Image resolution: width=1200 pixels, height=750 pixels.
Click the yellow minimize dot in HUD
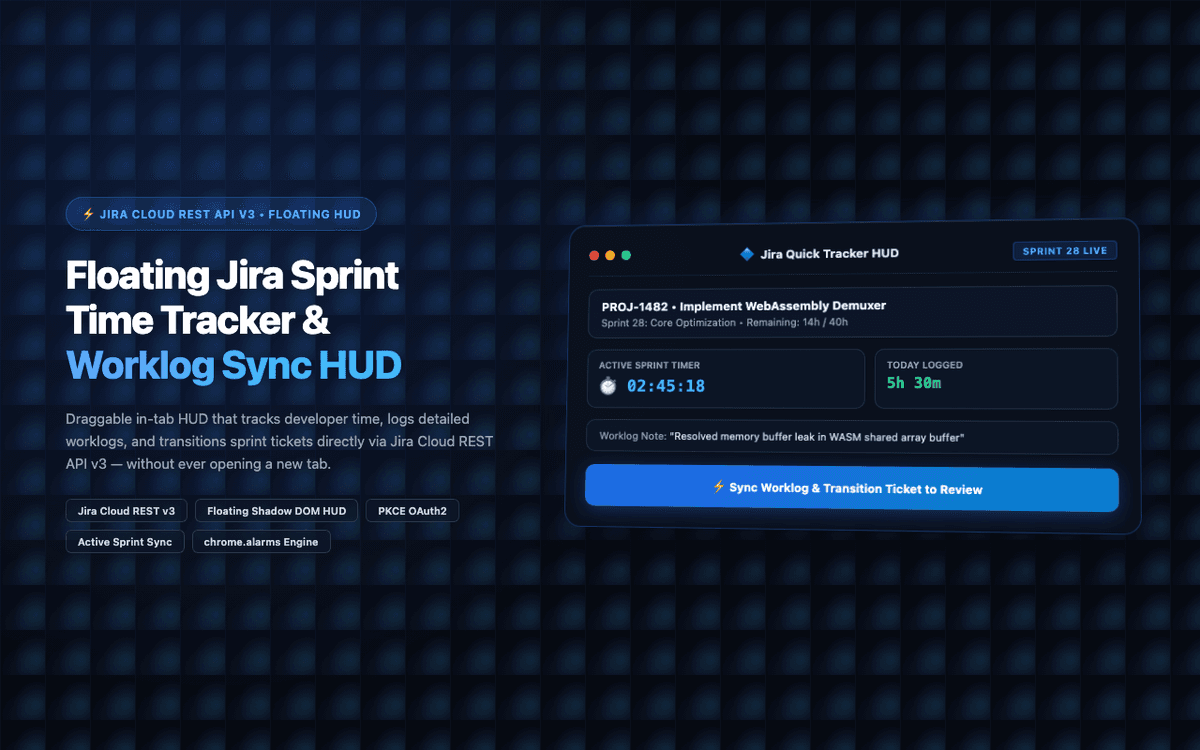click(x=610, y=255)
